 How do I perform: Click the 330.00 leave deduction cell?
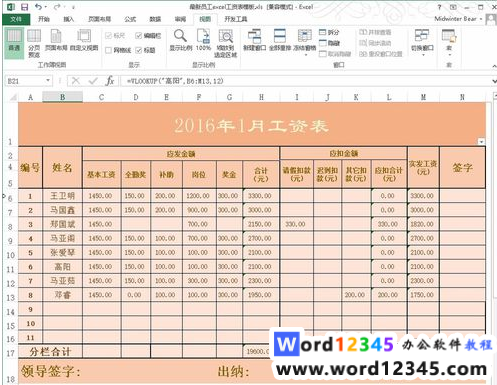(296, 224)
